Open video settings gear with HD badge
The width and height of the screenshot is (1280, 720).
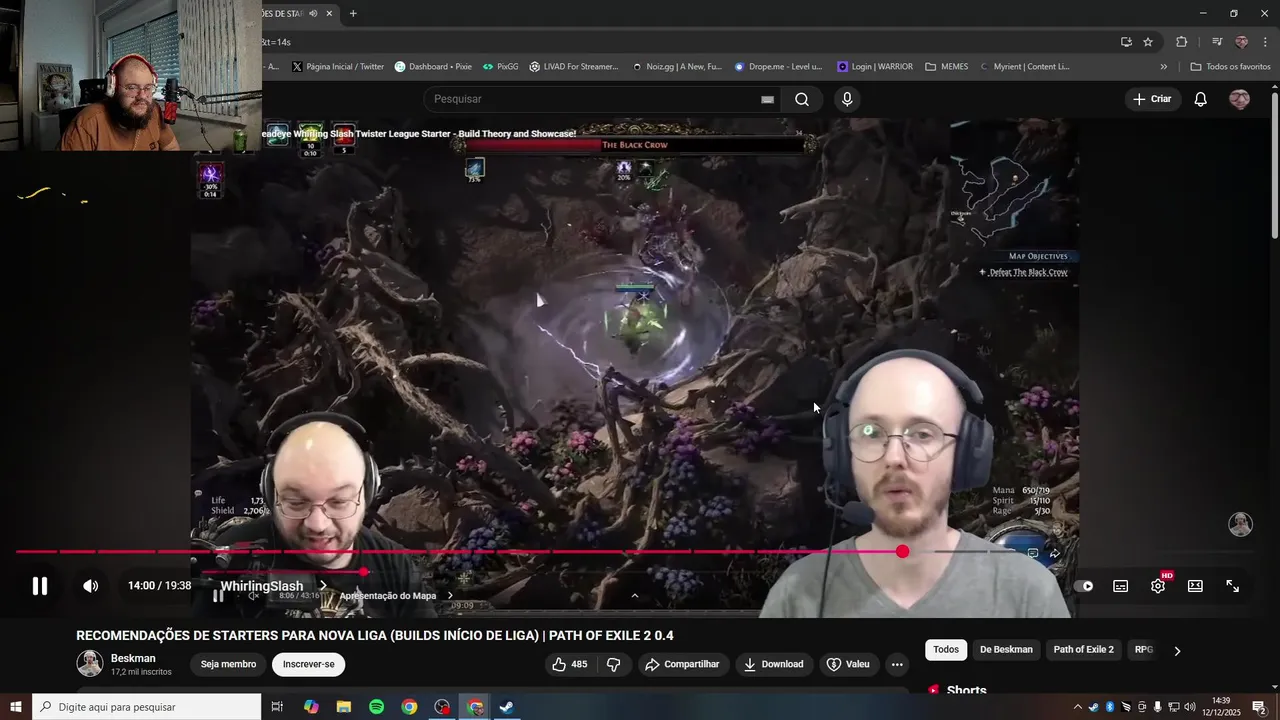tap(1158, 586)
